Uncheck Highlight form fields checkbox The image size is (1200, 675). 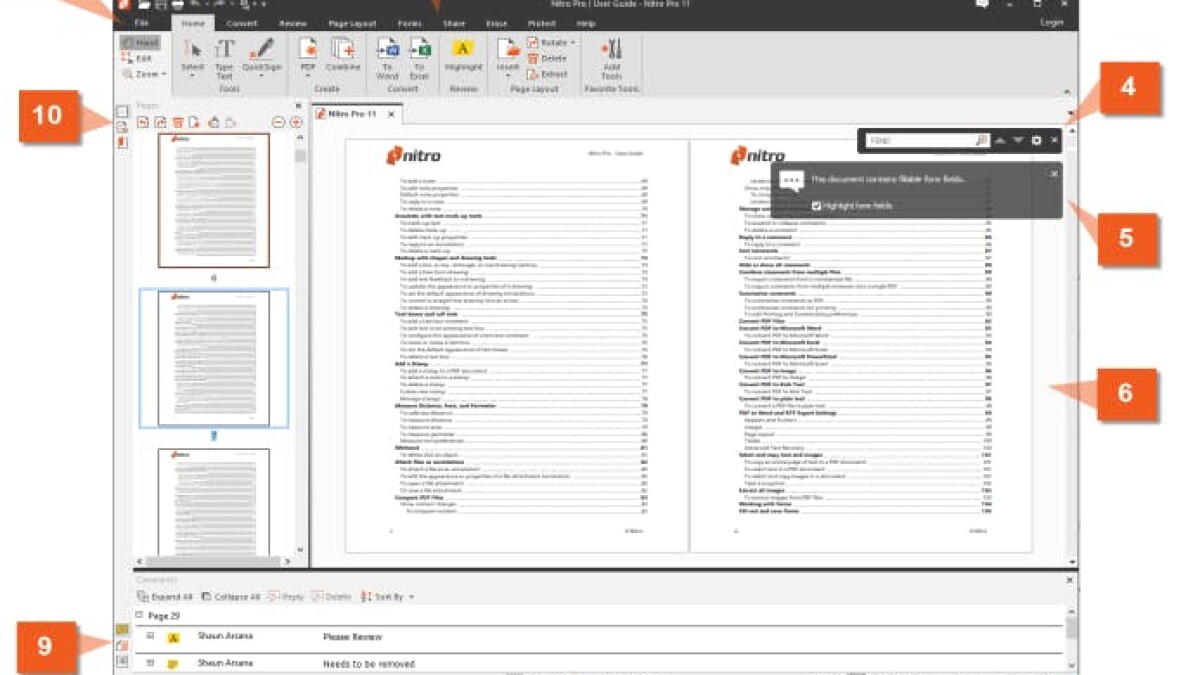(x=816, y=206)
